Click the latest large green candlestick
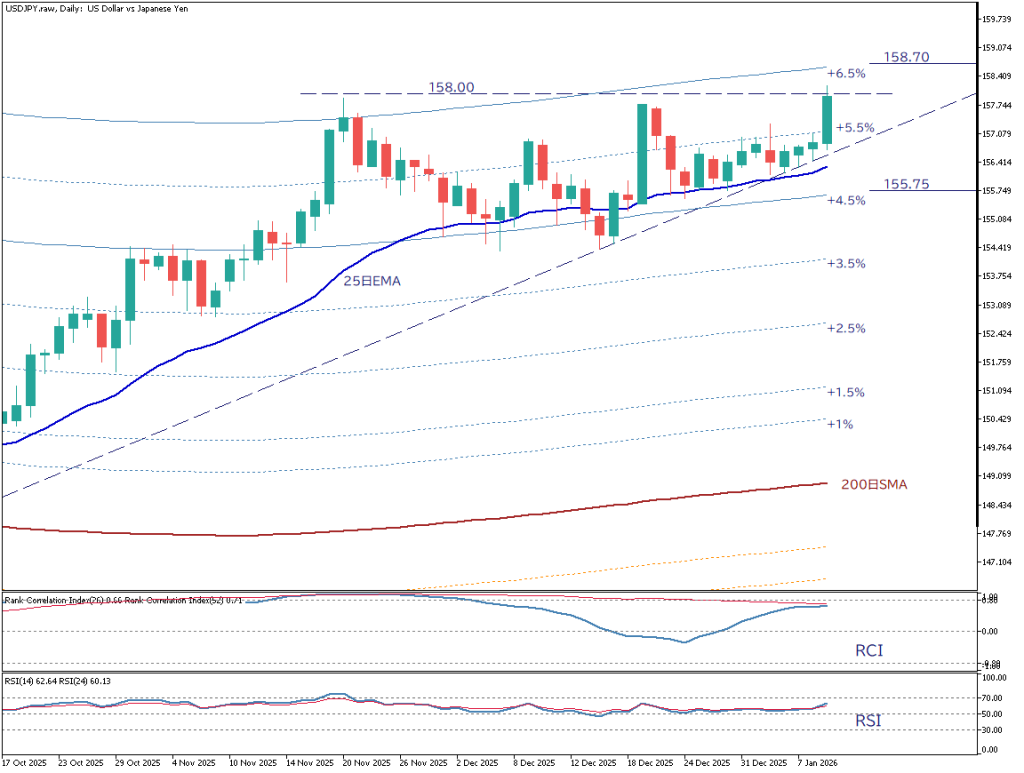 click(827, 113)
